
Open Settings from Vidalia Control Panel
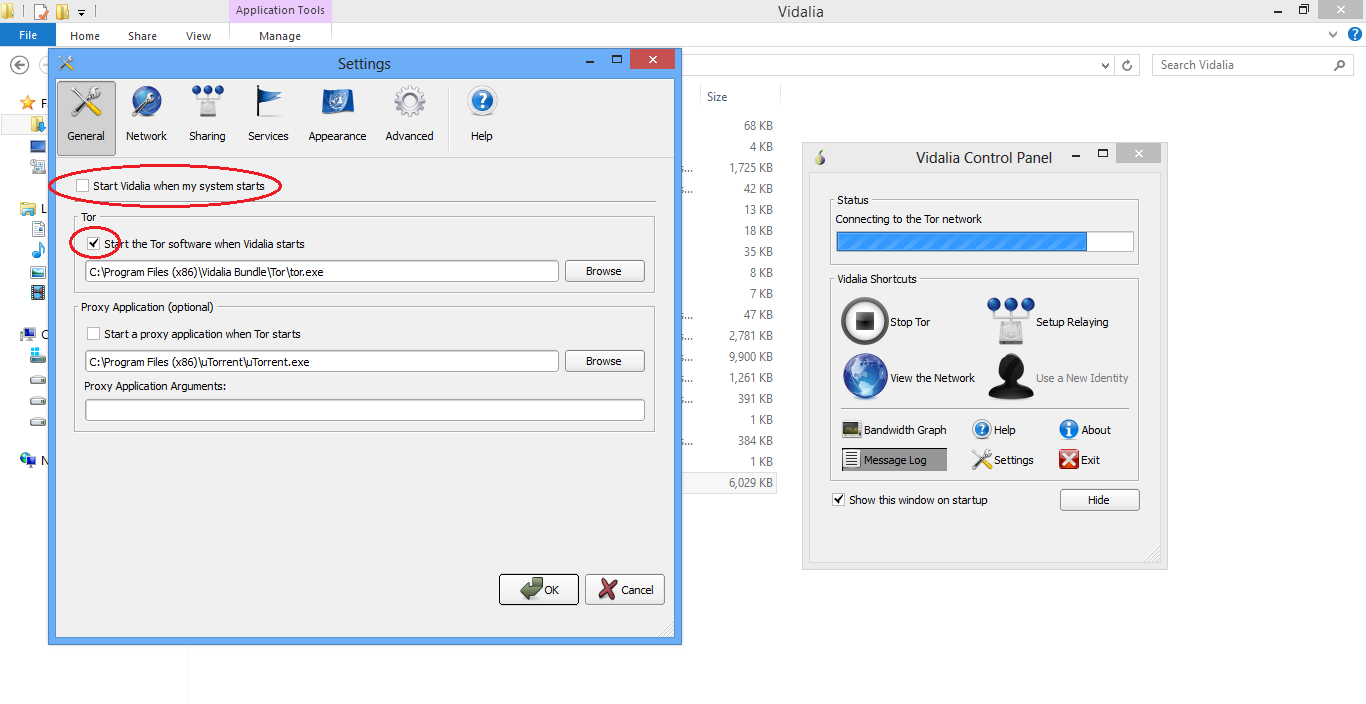click(x=1002, y=460)
